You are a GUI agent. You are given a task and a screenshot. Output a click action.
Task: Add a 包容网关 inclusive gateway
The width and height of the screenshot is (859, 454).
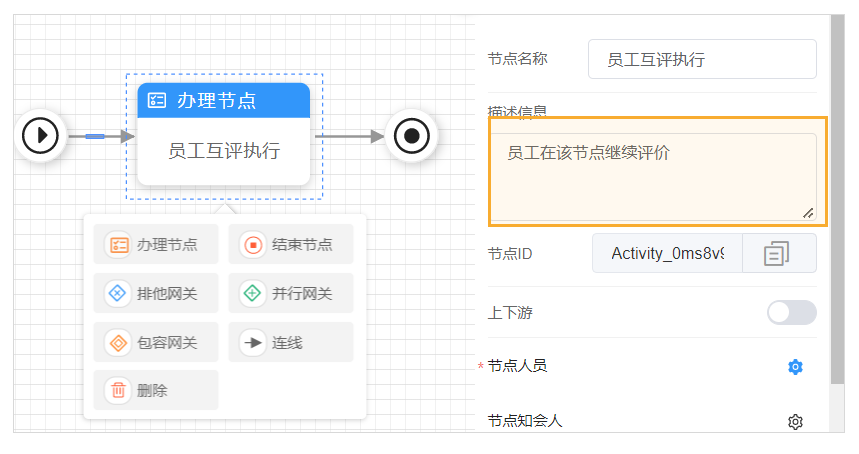click(x=155, y=343)
